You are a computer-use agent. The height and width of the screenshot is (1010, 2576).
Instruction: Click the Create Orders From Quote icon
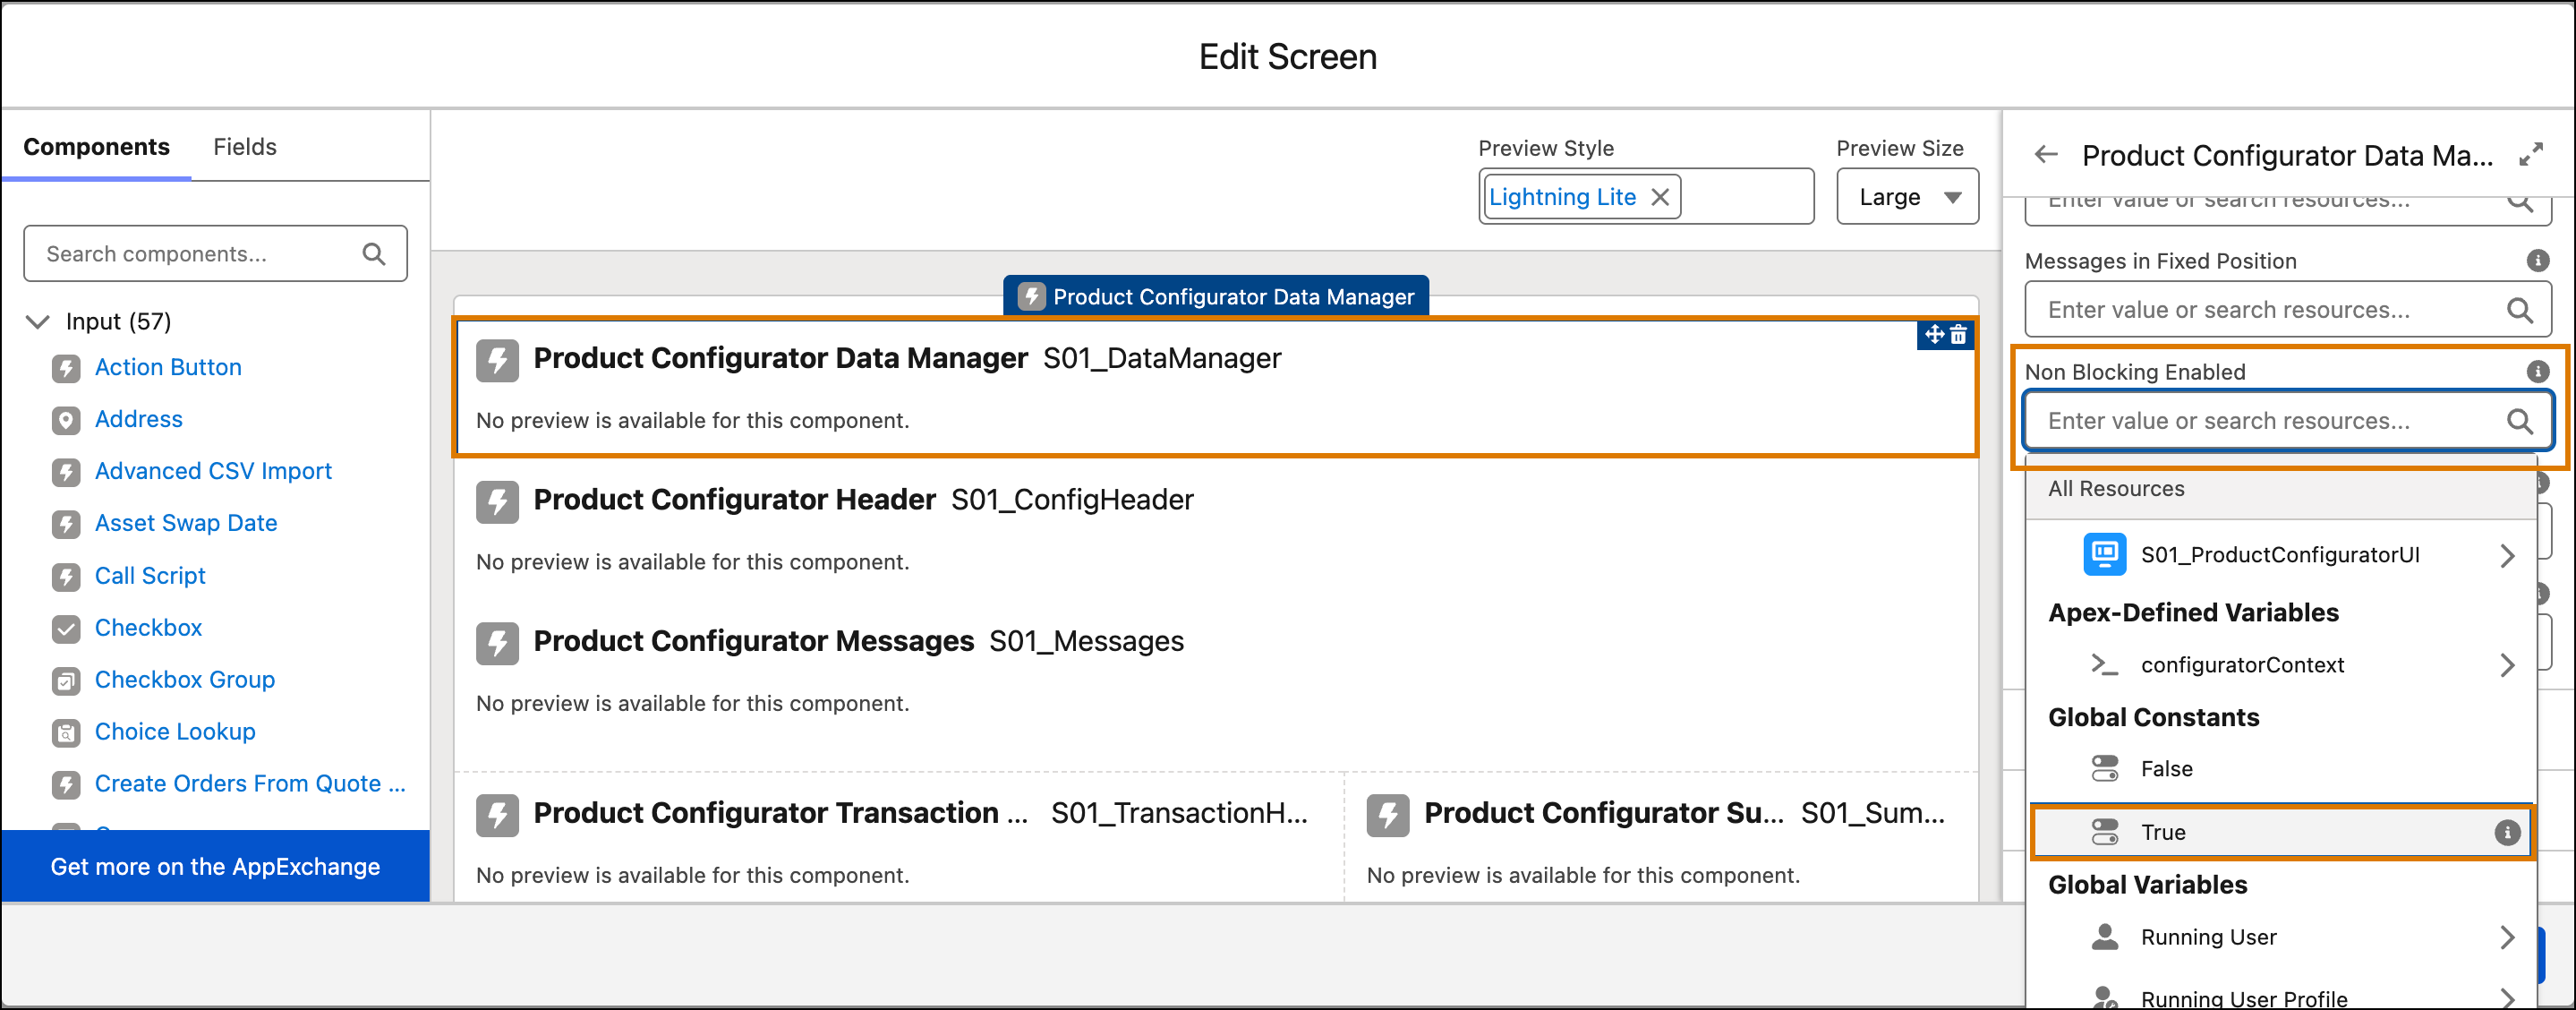66,784
